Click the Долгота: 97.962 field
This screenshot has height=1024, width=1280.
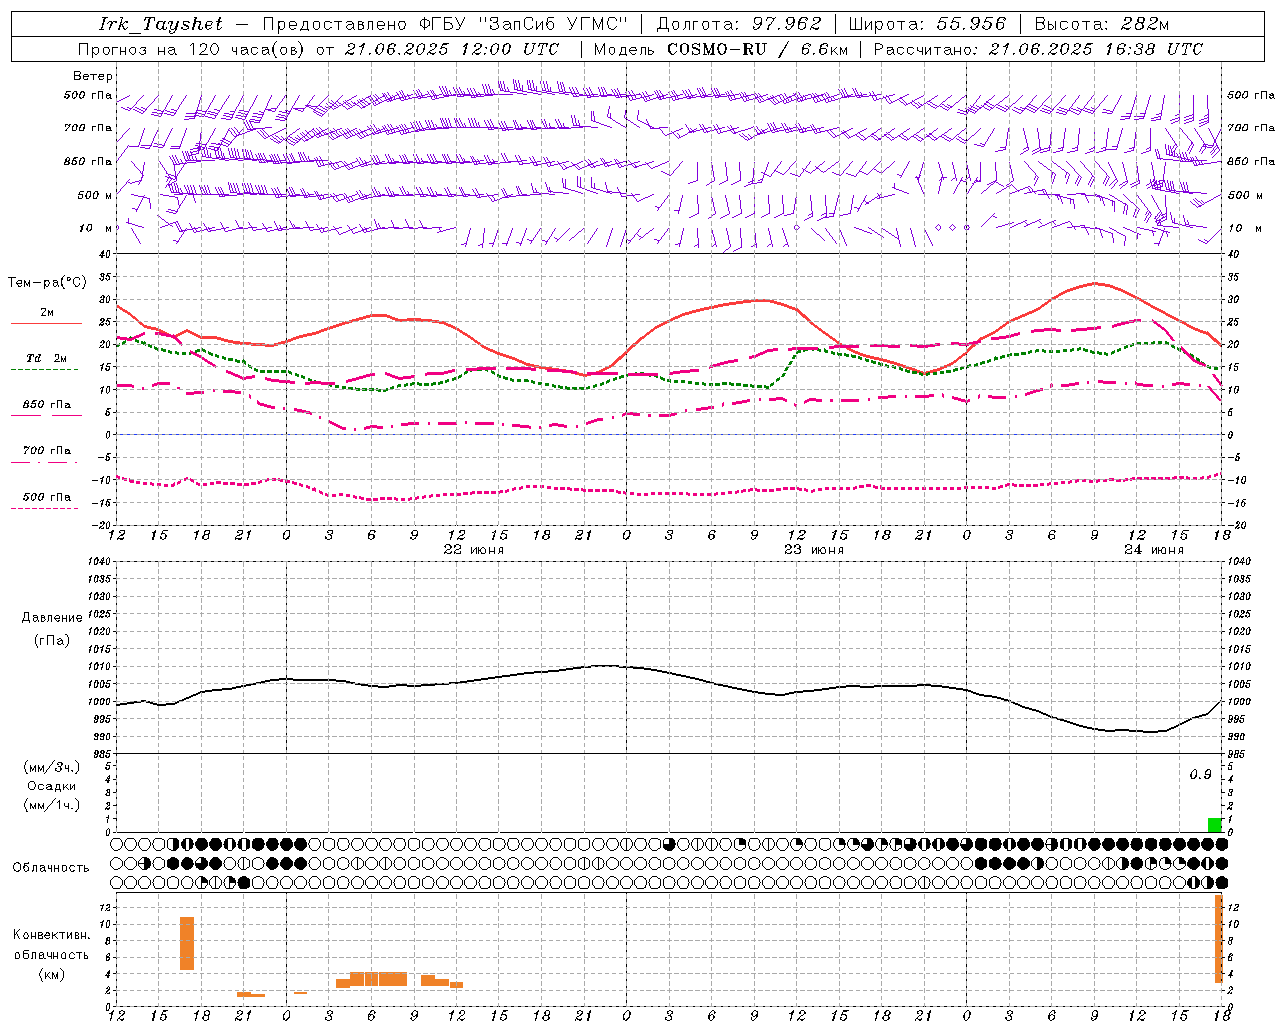pos(738,24)
